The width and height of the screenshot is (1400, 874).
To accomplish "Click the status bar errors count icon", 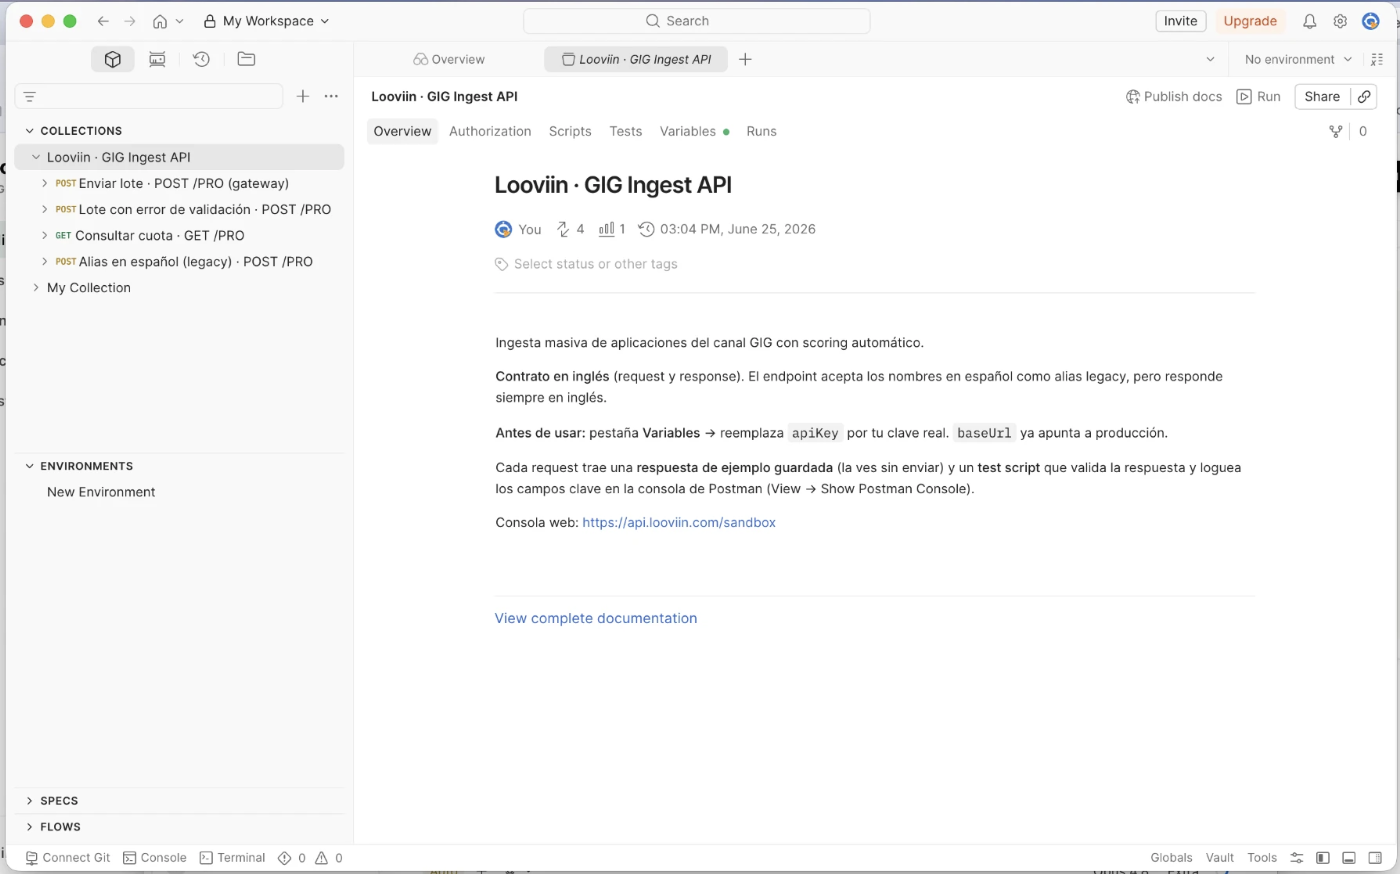I will click(x=285, y=858).
